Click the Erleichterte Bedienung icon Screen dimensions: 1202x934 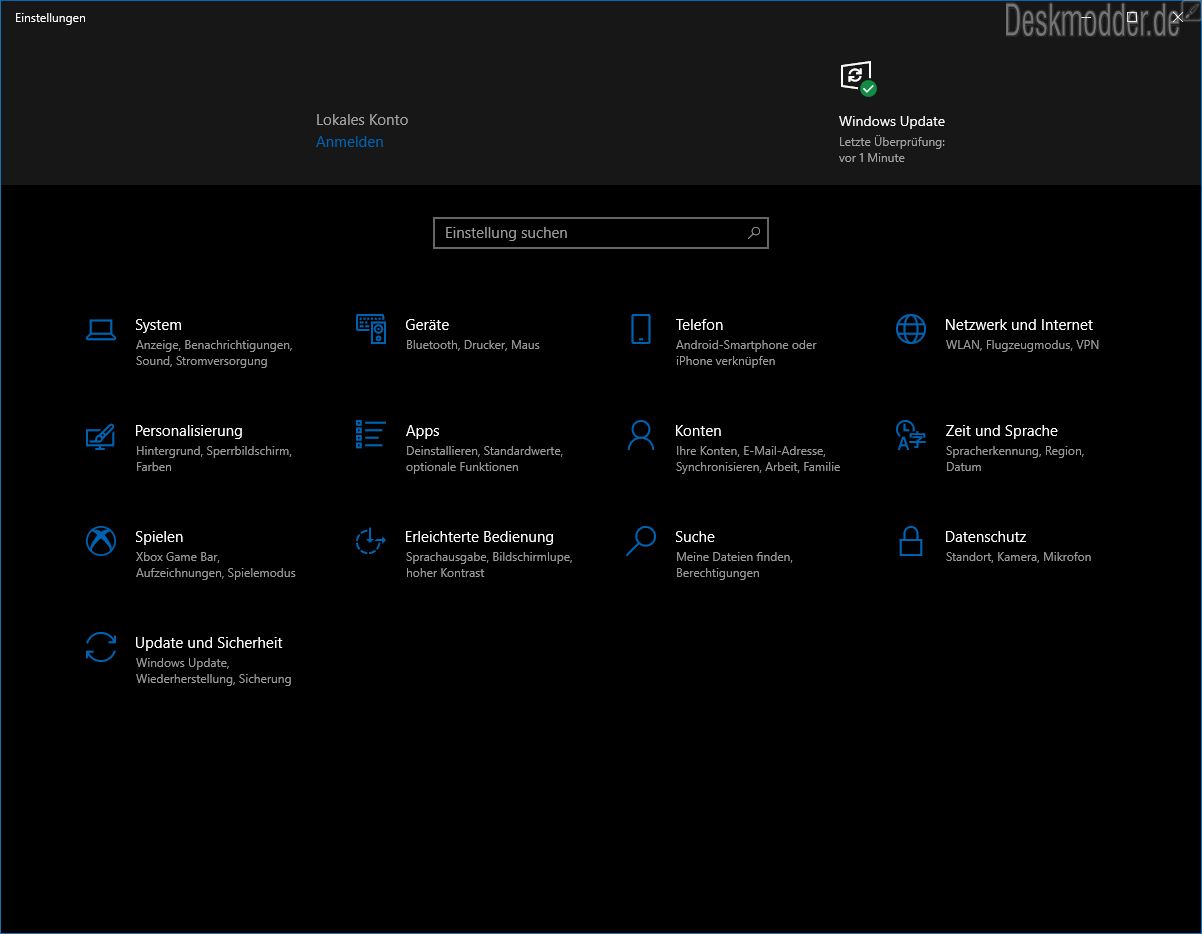(x=371, y=541)
